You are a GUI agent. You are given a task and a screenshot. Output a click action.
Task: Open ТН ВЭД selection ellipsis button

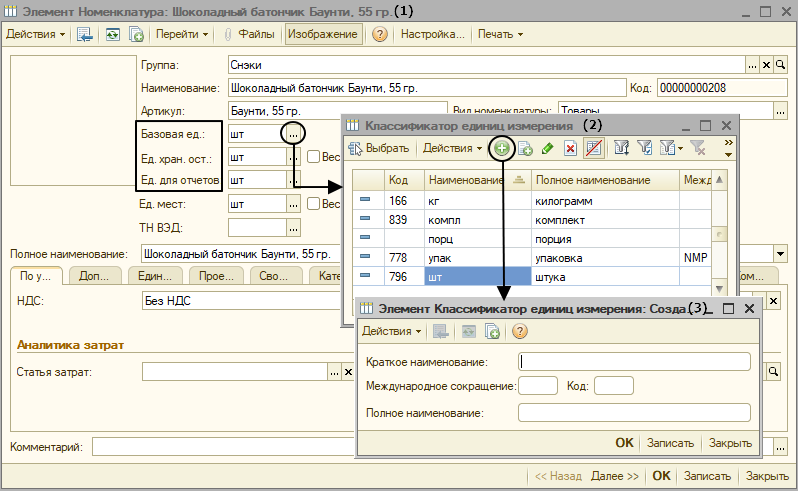coord(293,228)
